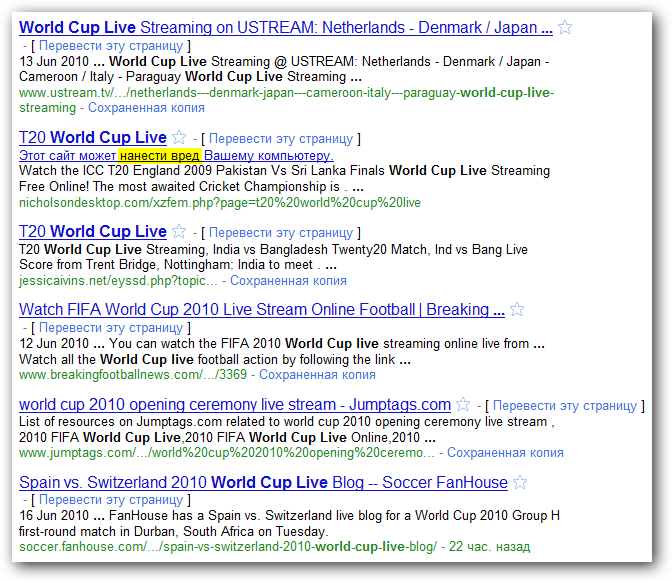Click the '16 Jun 2010' snippet date
Screen dimensions: 672x582
coord(54,516)
